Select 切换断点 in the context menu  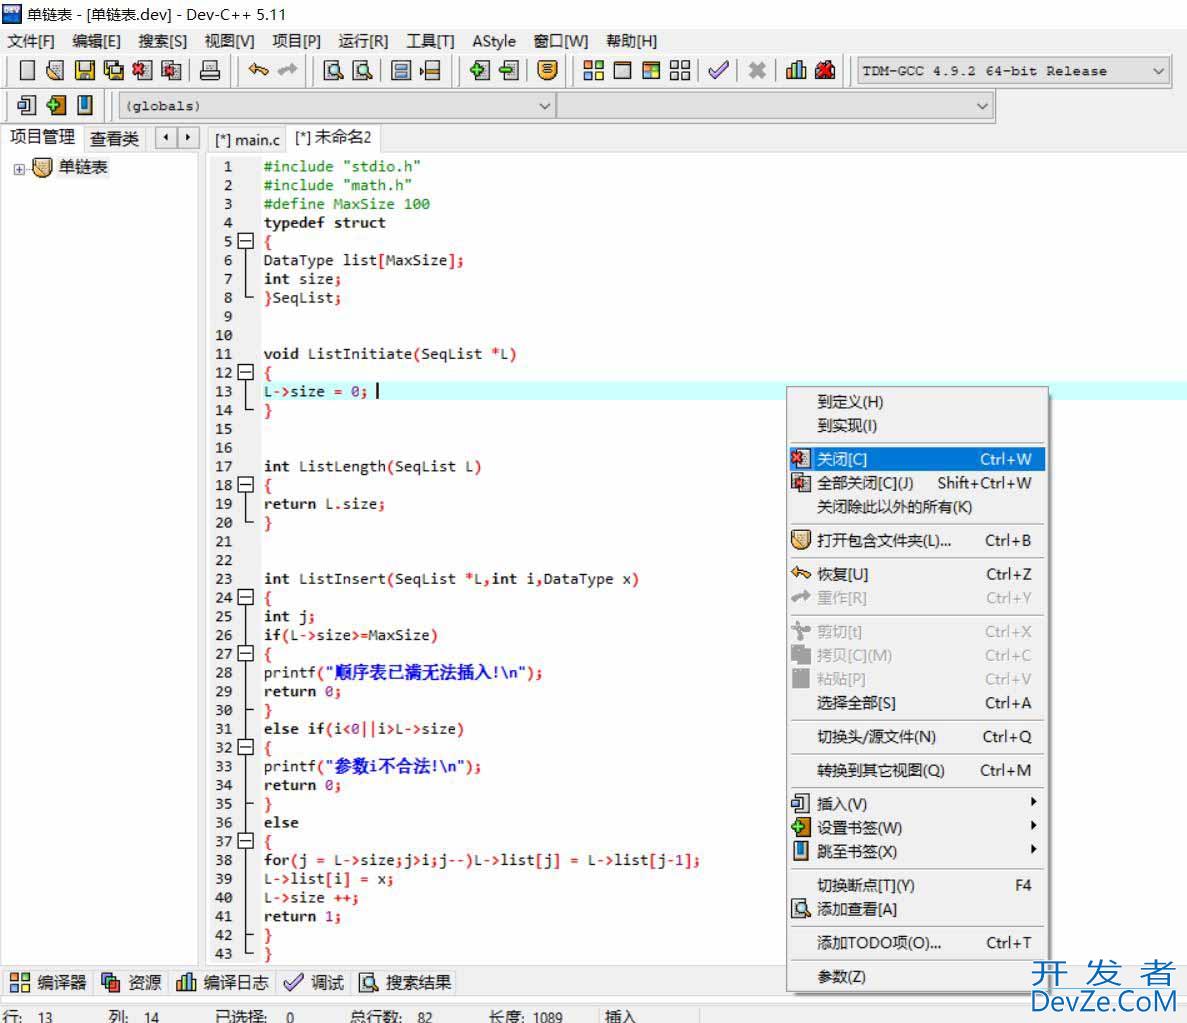pyautogui.click(x=917, y=885)
